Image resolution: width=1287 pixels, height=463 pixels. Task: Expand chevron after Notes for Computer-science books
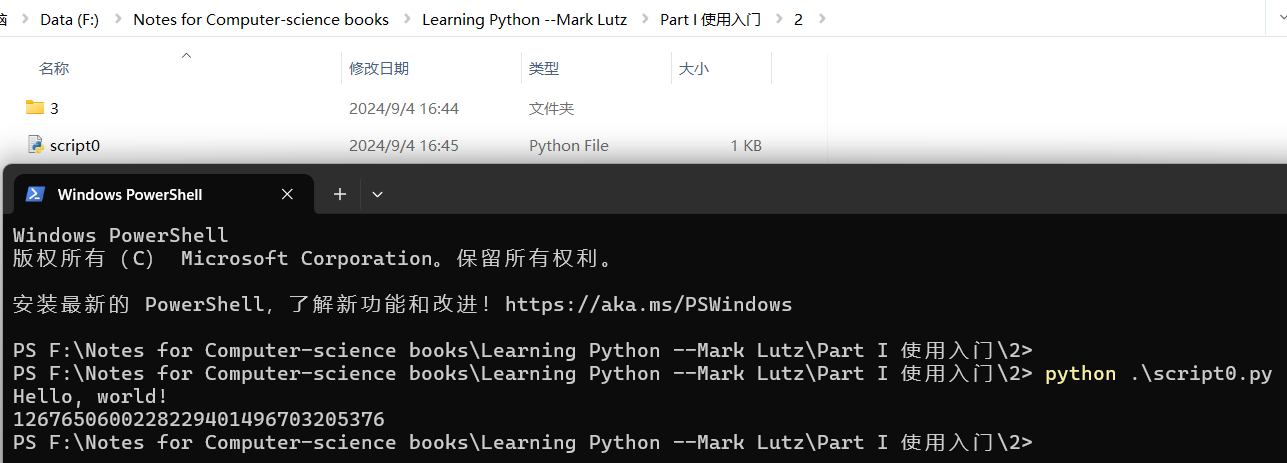pyautogui.click(x=405, y=19)
